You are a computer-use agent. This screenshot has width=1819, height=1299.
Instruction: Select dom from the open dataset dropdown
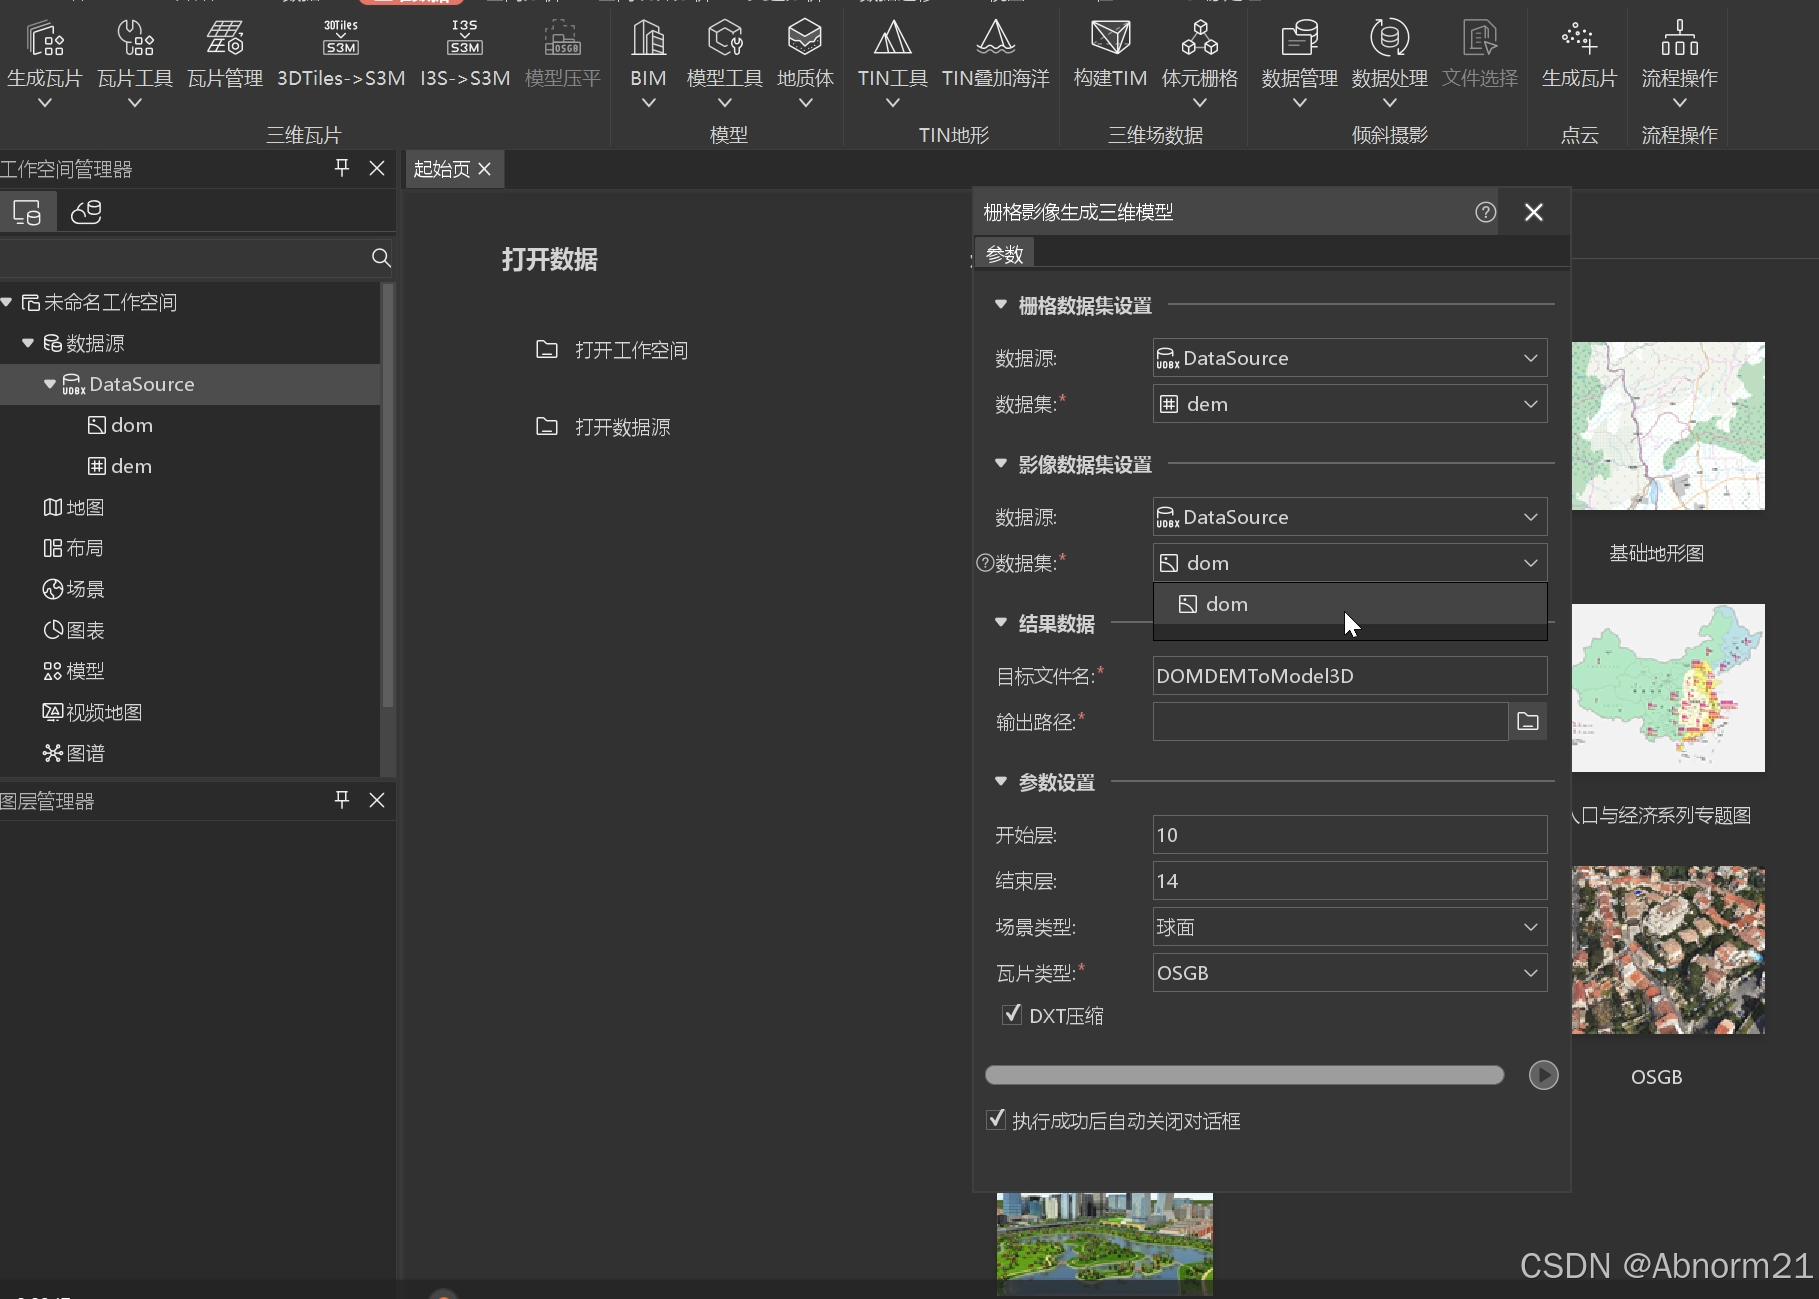[x=1226, y=604]
